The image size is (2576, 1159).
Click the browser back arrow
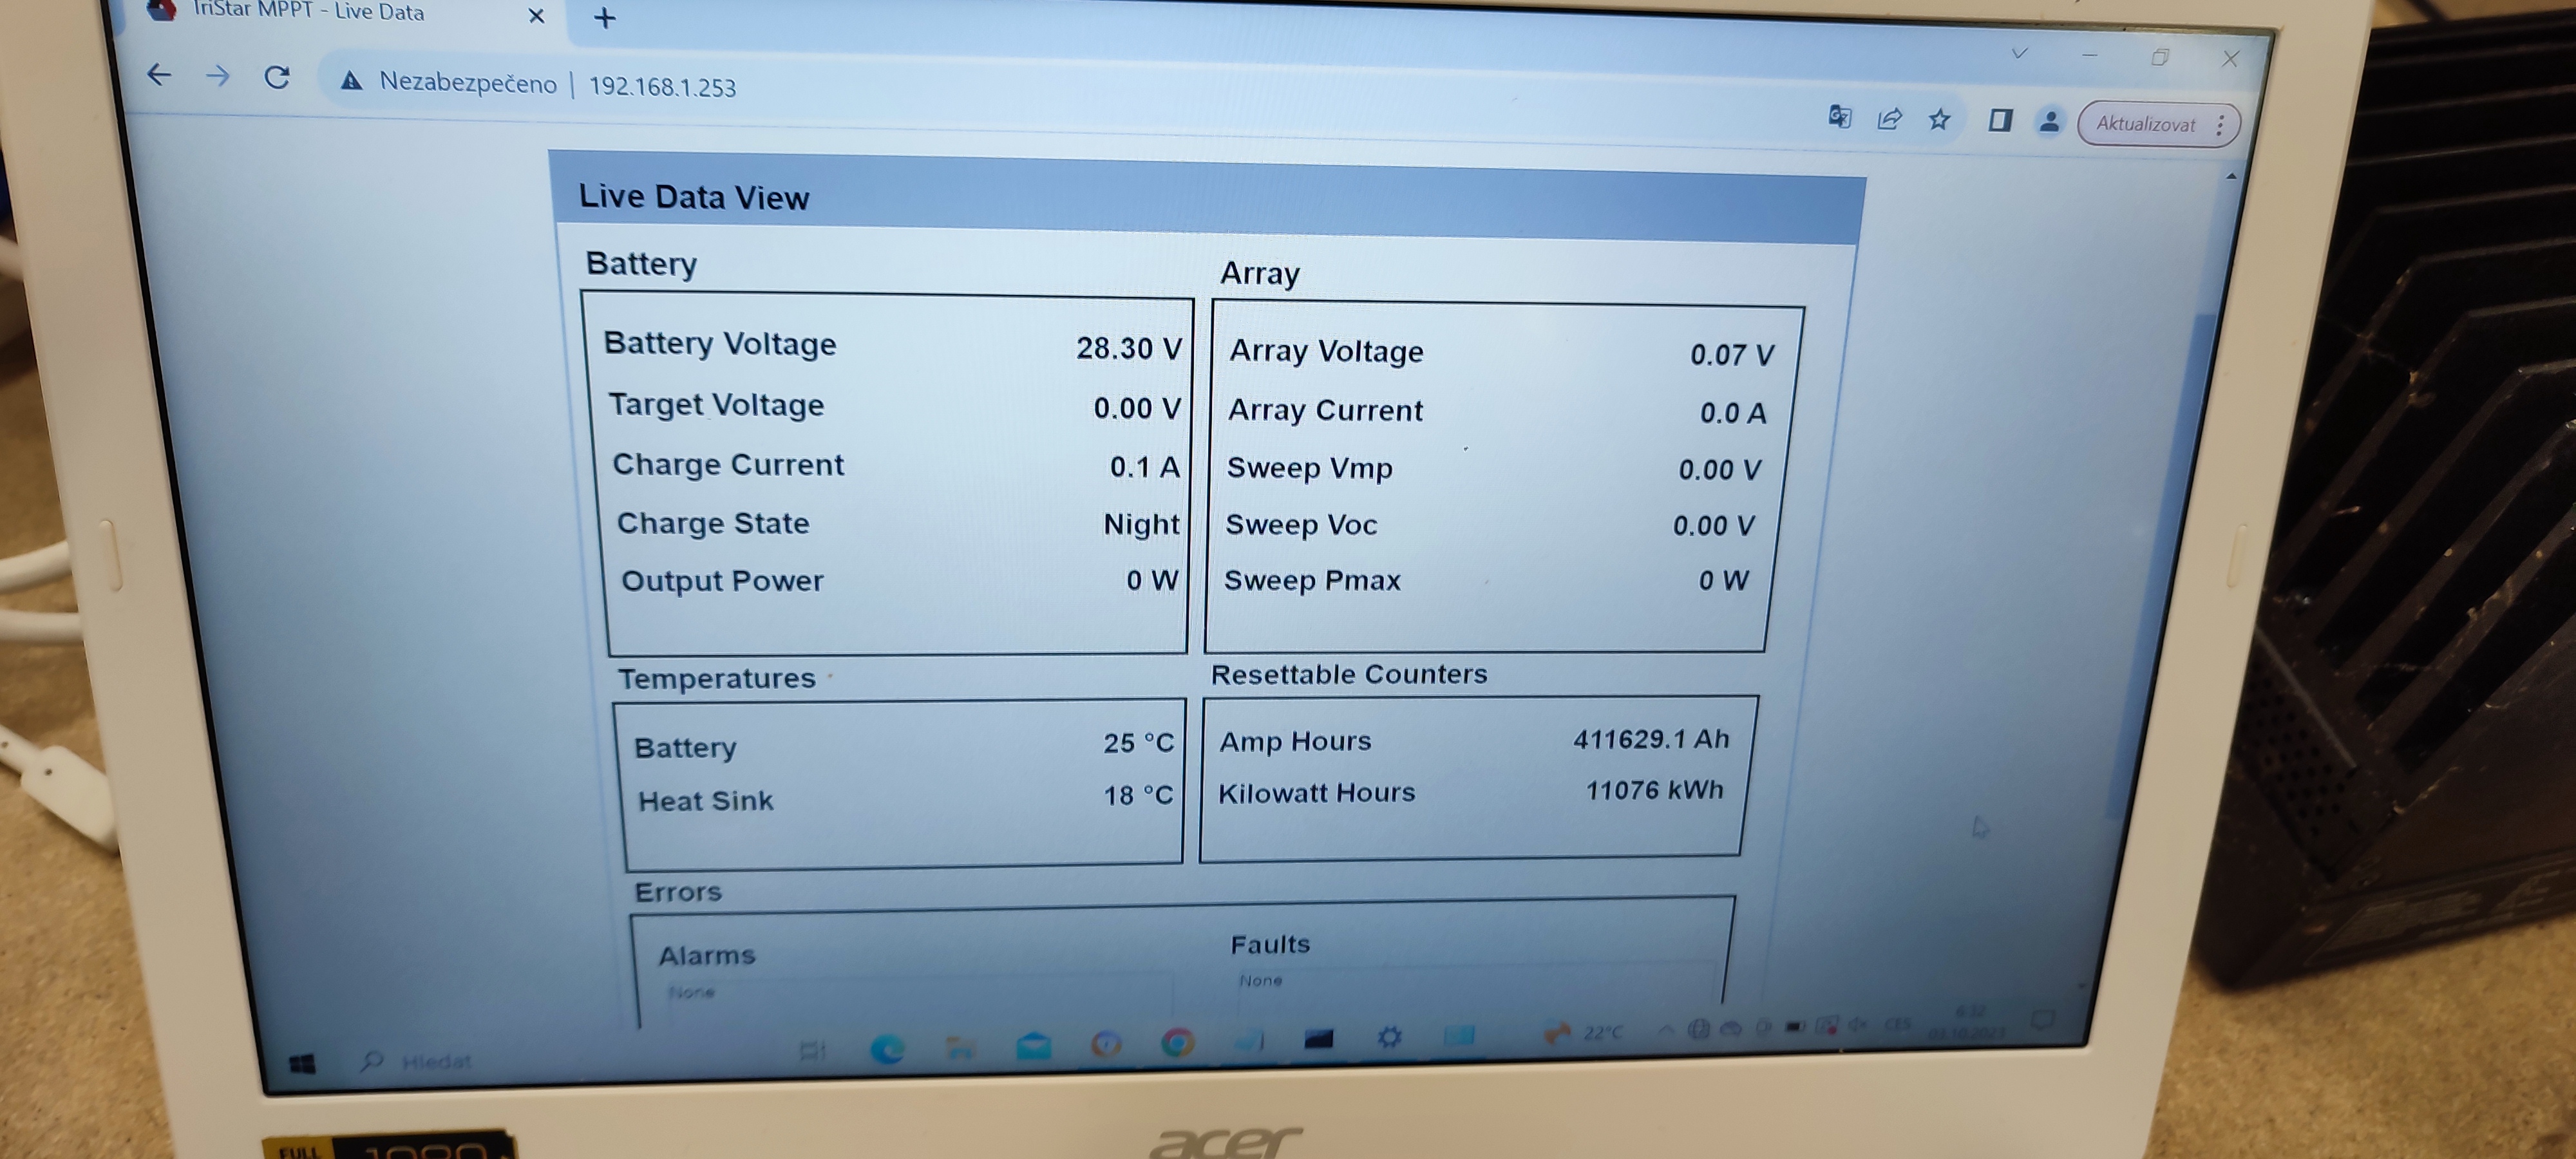tap(159, 75)
